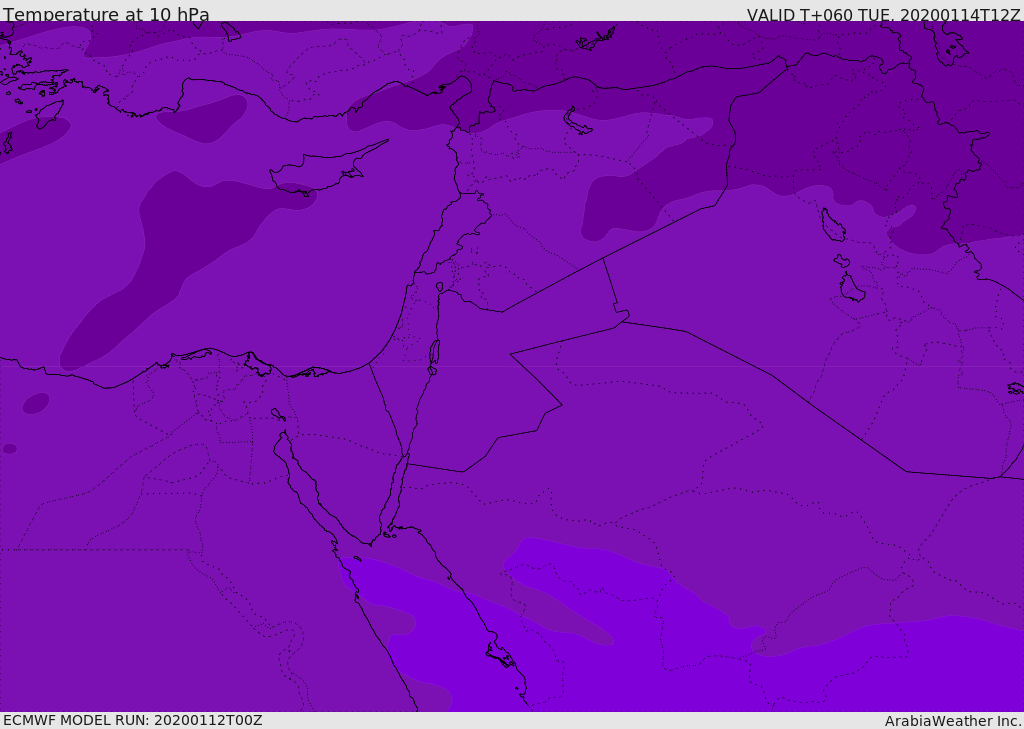Click the 'Temperature at 10 hPa' title text
1024x729 pixels.
[x=106, y=14]
